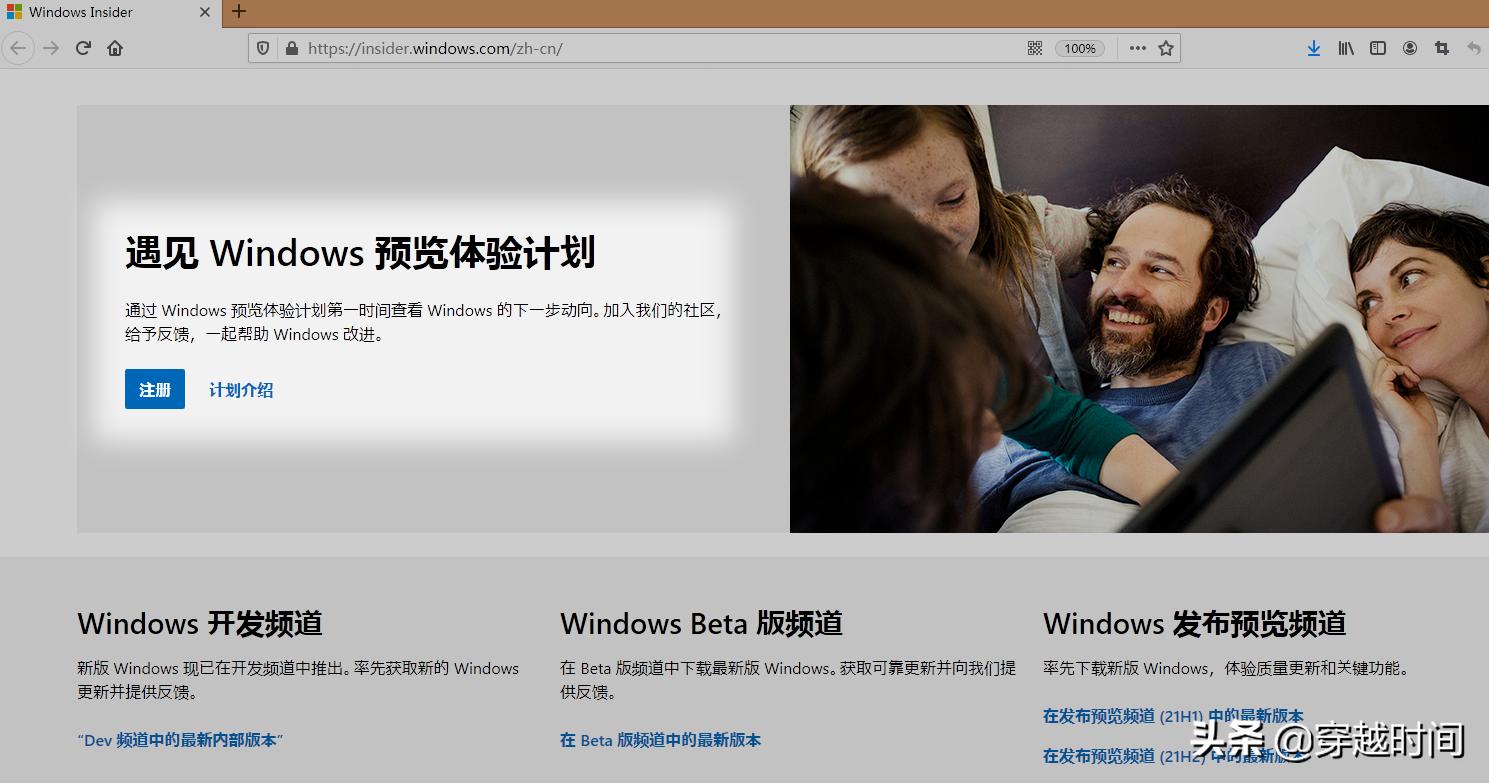Toggle the browser sidebar icon

tap(1378, 47)
